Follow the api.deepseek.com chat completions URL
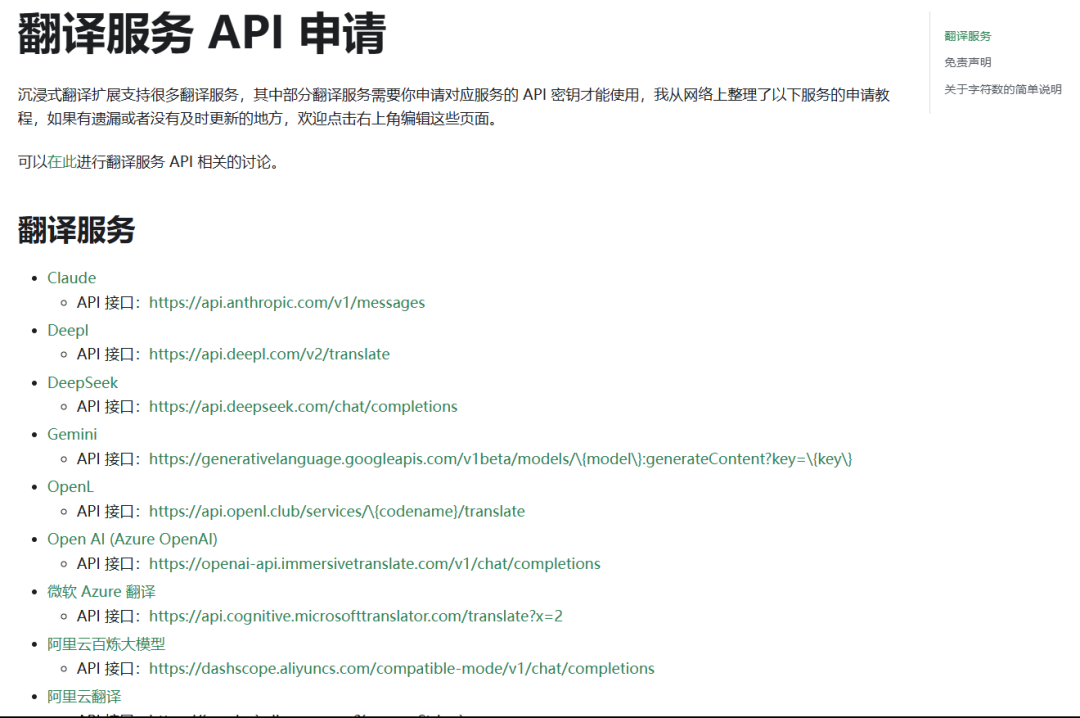This screenshot has height=718, width=1080. (x=303, y=407)
